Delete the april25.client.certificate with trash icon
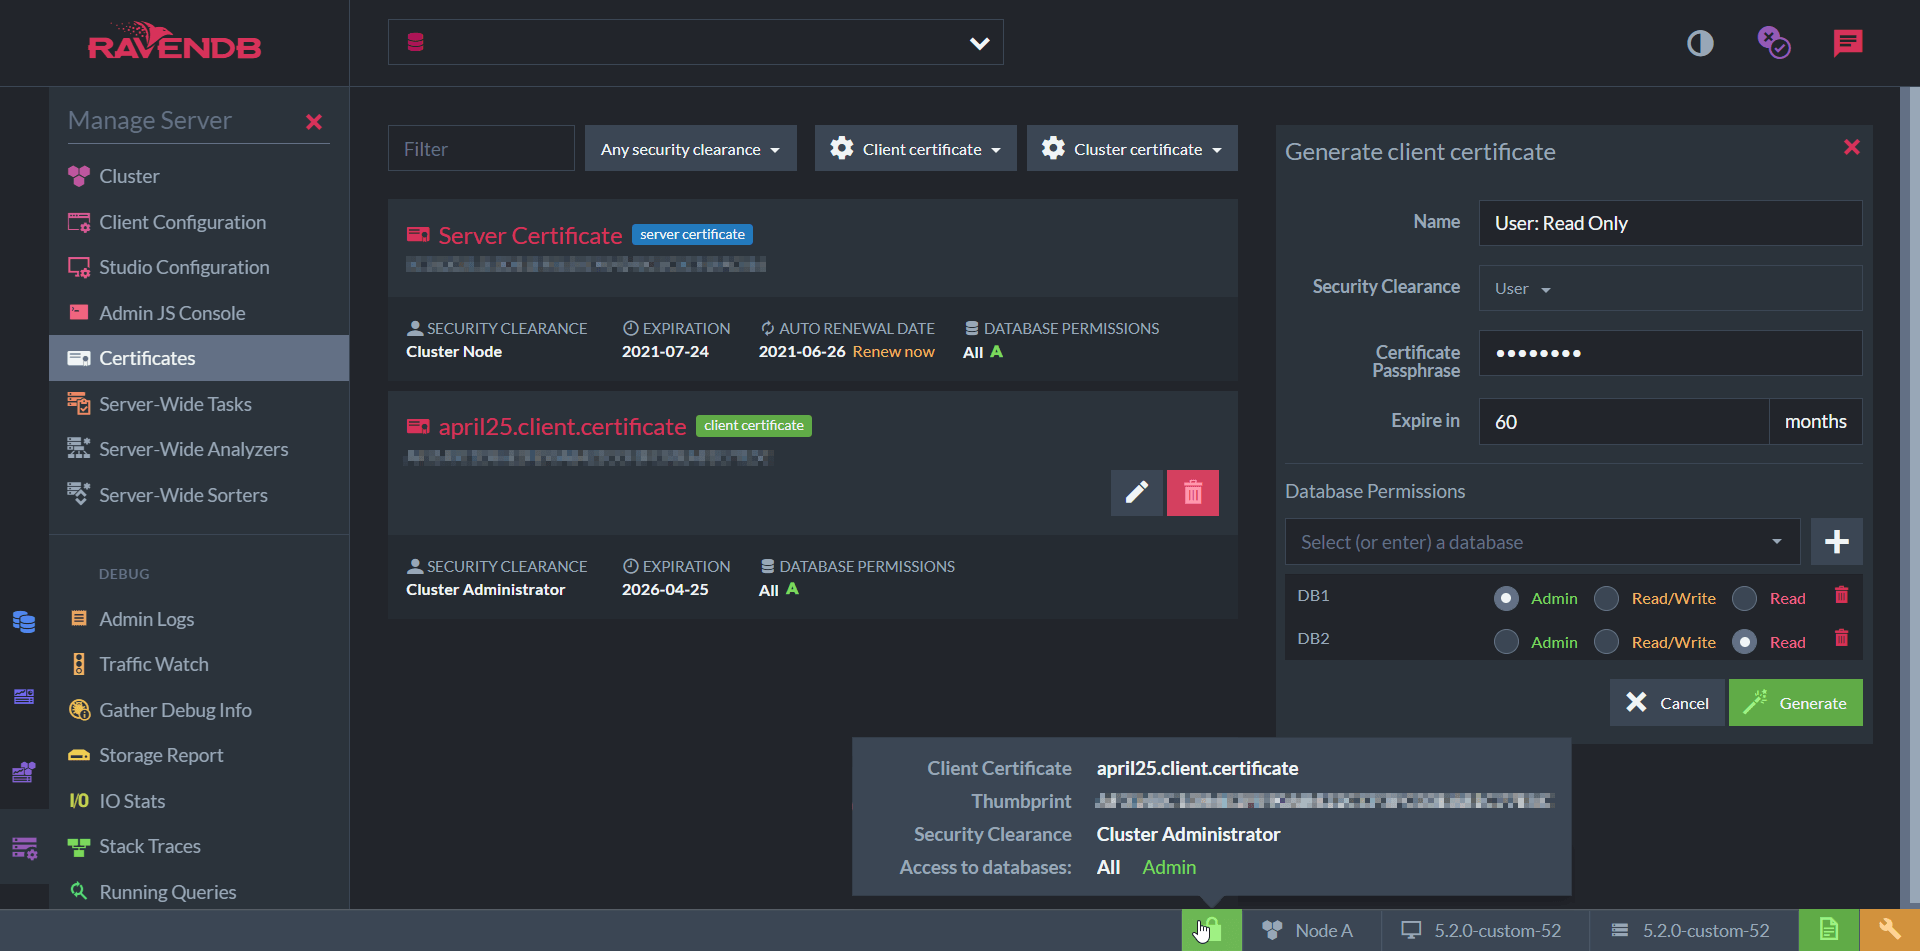This screenshot has height=951, width=1920. pyautogui.click(x=1192, y=493)
